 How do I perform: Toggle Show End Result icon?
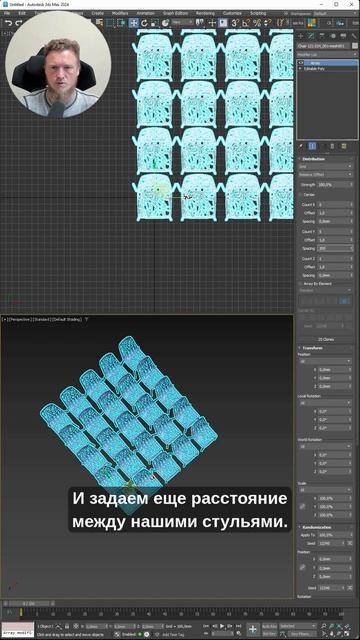pyautogui.click(x=312, y=146)
